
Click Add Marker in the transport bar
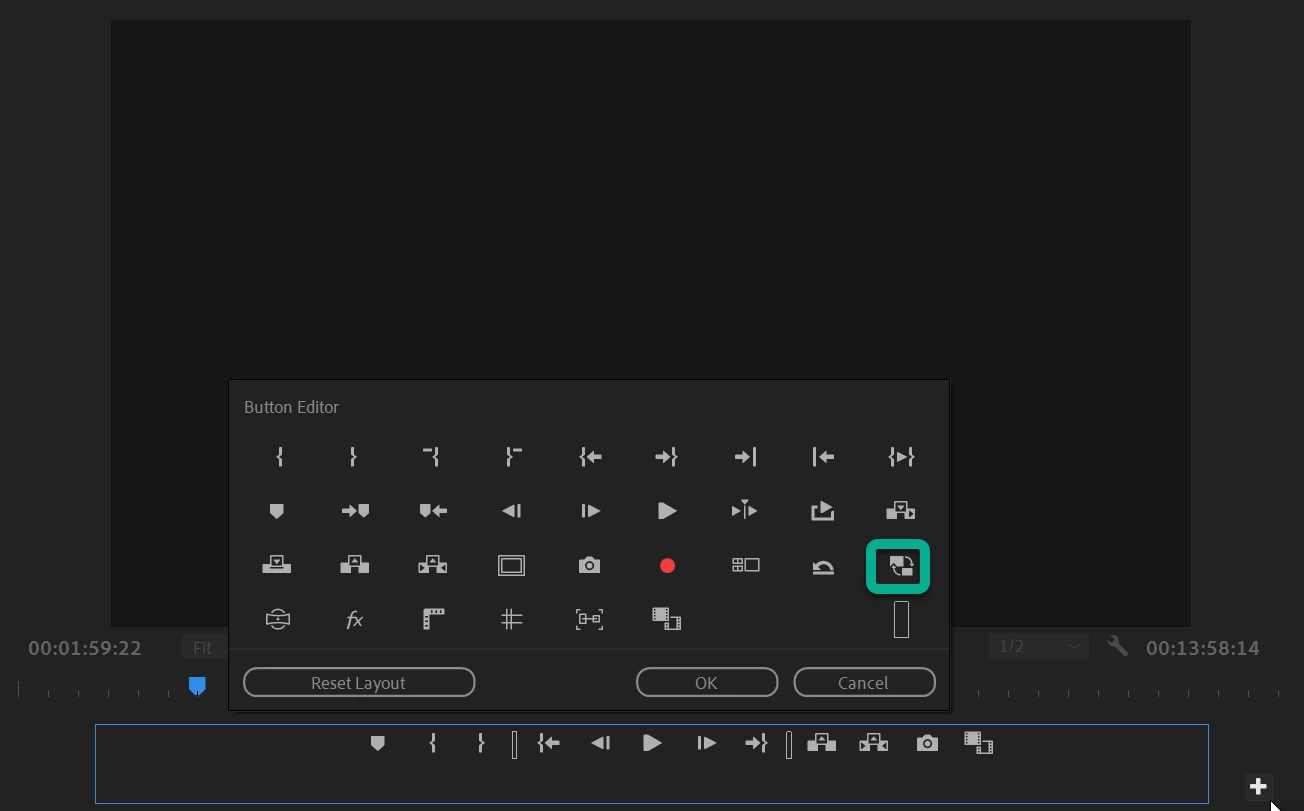point(378,743)
